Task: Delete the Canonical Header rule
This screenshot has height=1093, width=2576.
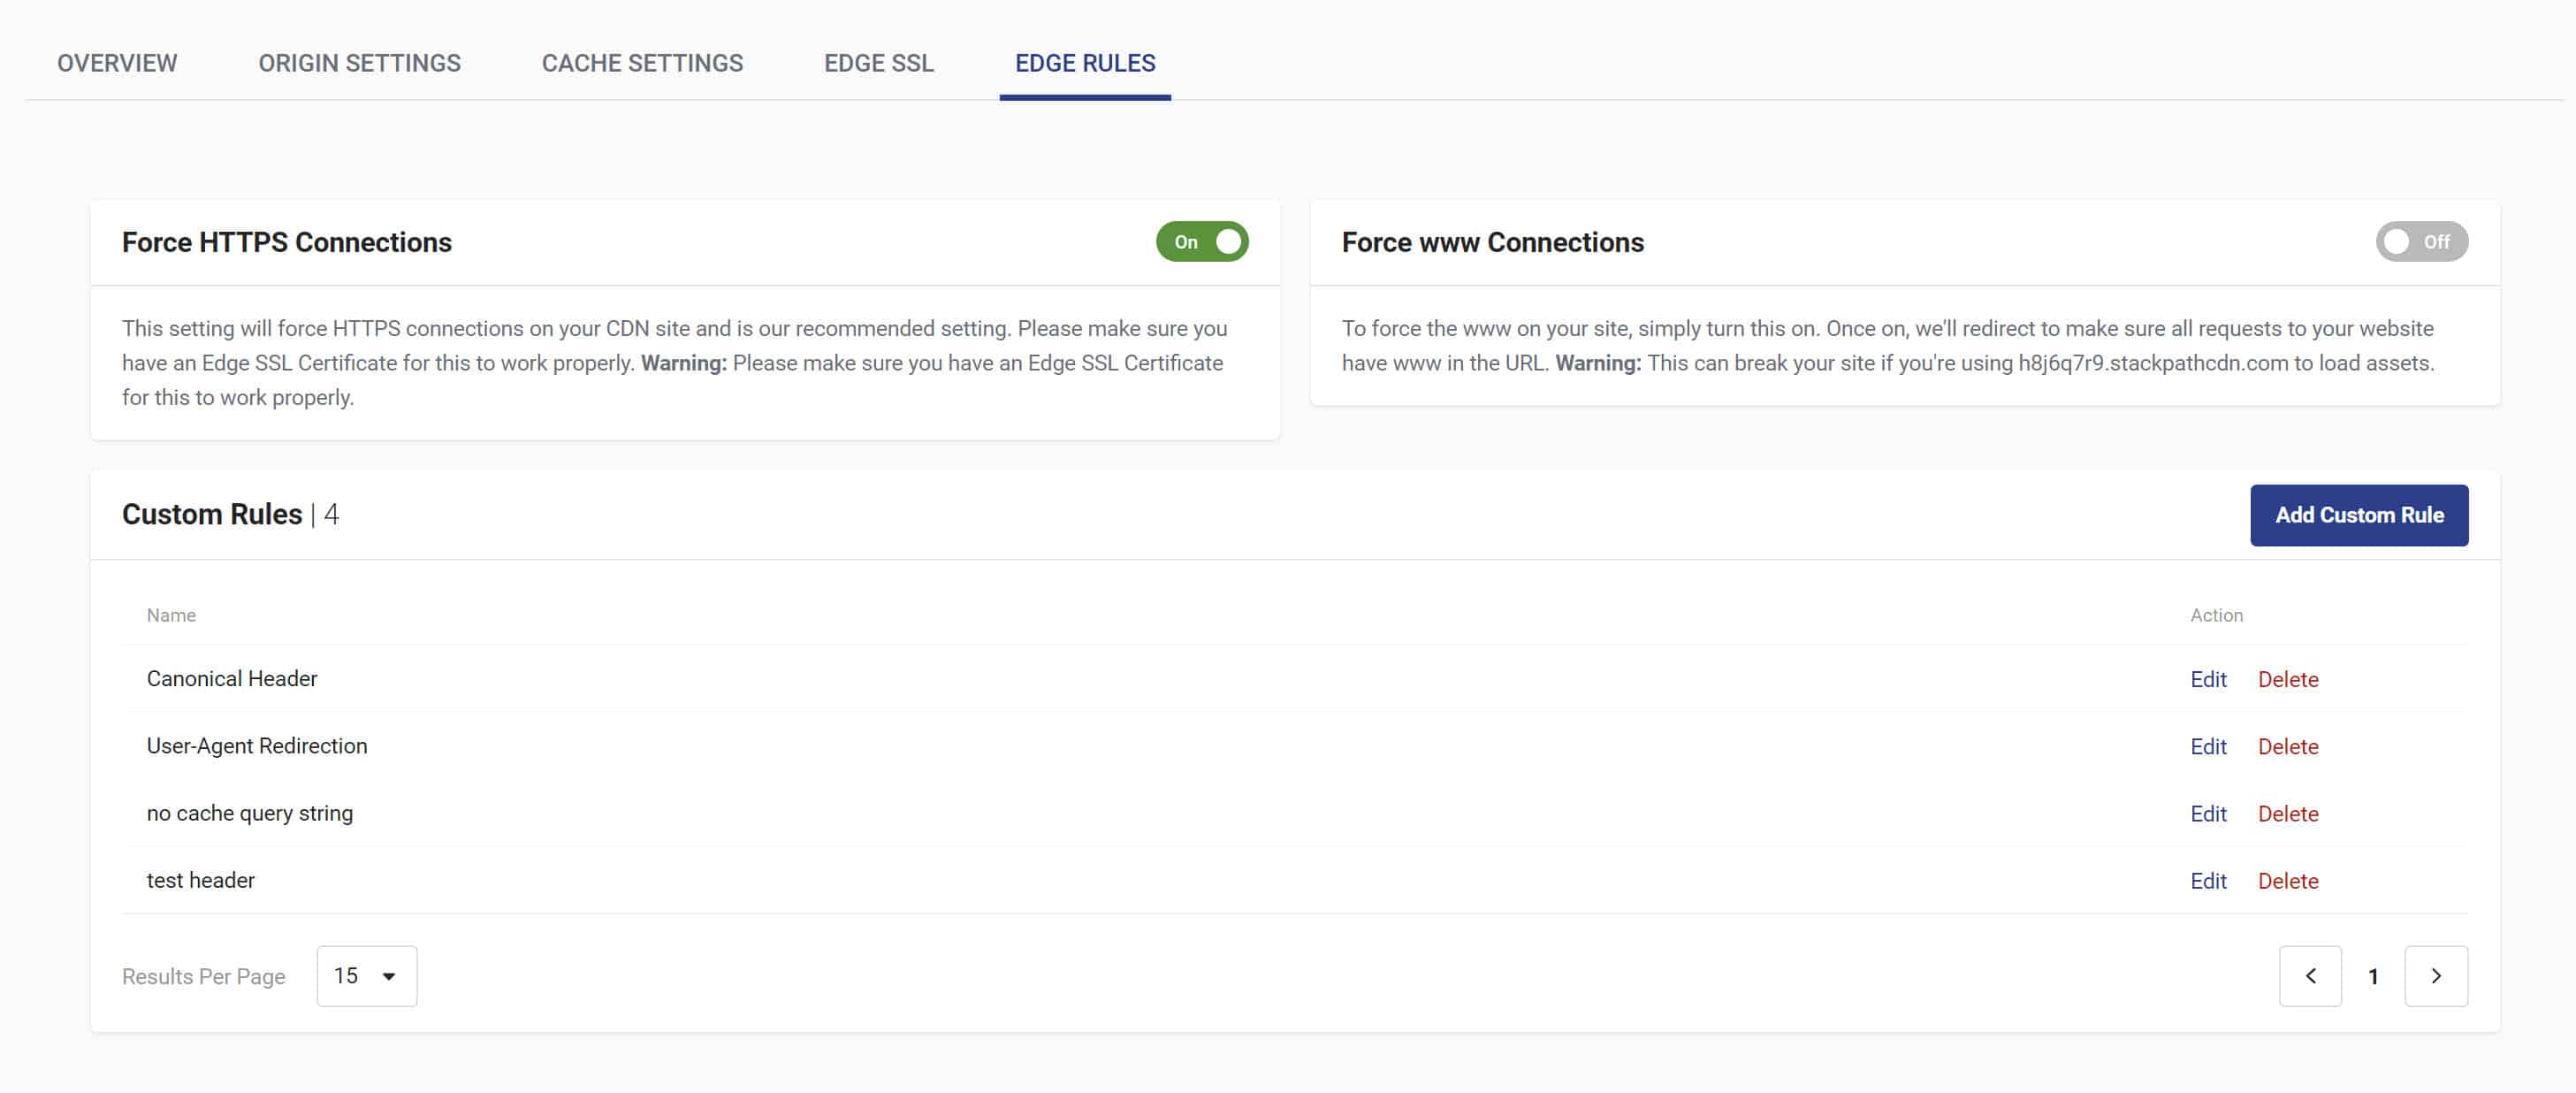Action: click(2288, 679)
